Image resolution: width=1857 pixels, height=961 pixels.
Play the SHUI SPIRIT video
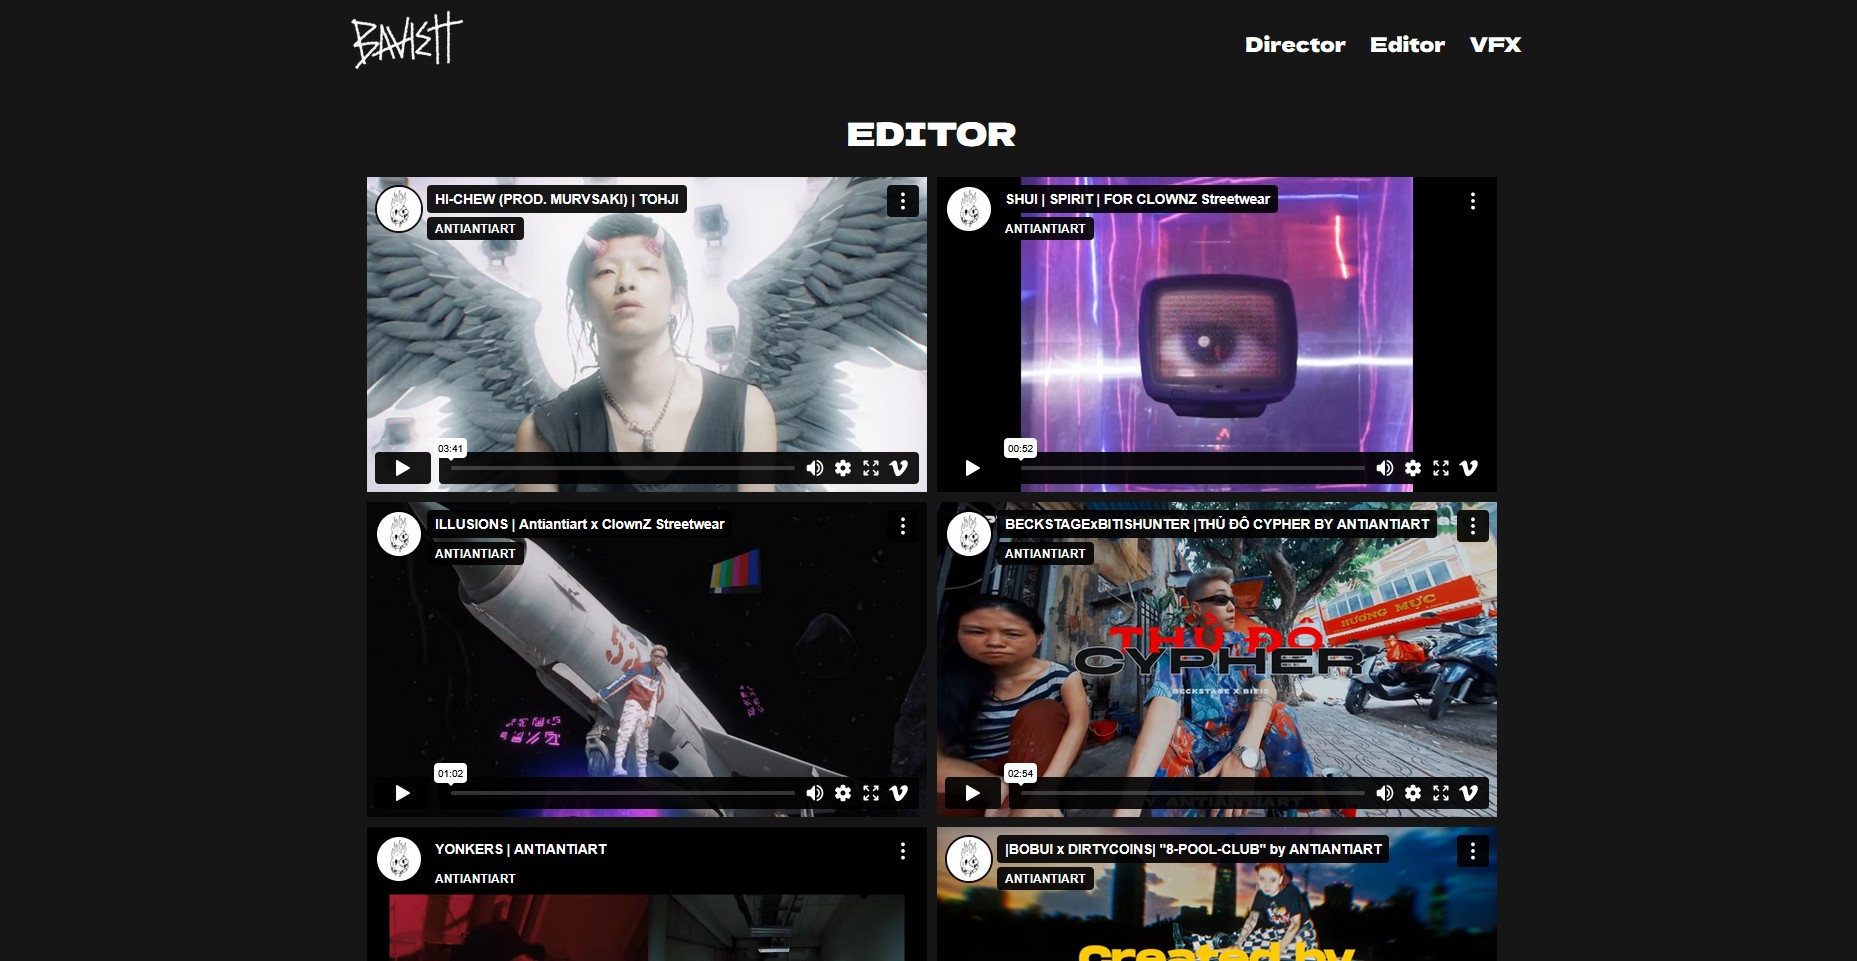(972, 468)
